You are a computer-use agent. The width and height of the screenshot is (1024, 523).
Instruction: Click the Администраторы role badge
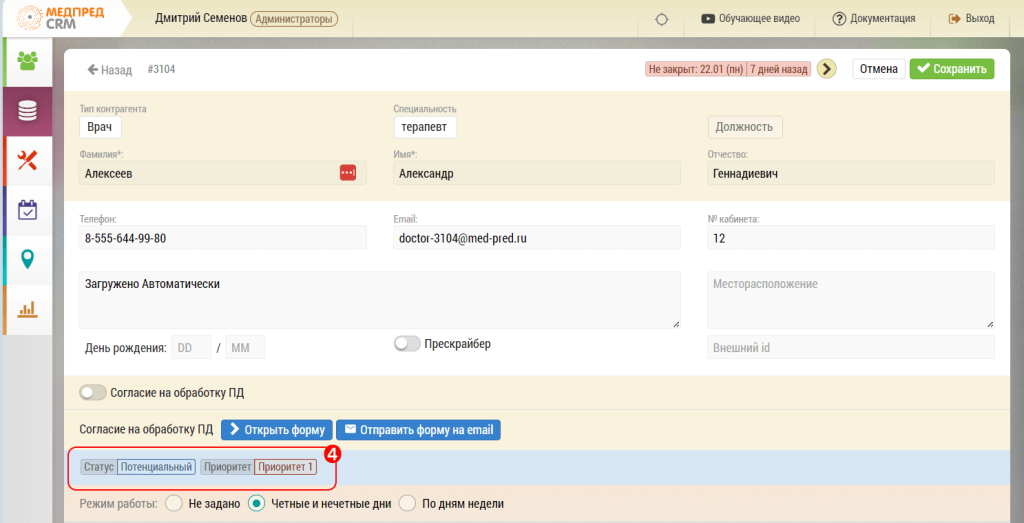point(293,19)
